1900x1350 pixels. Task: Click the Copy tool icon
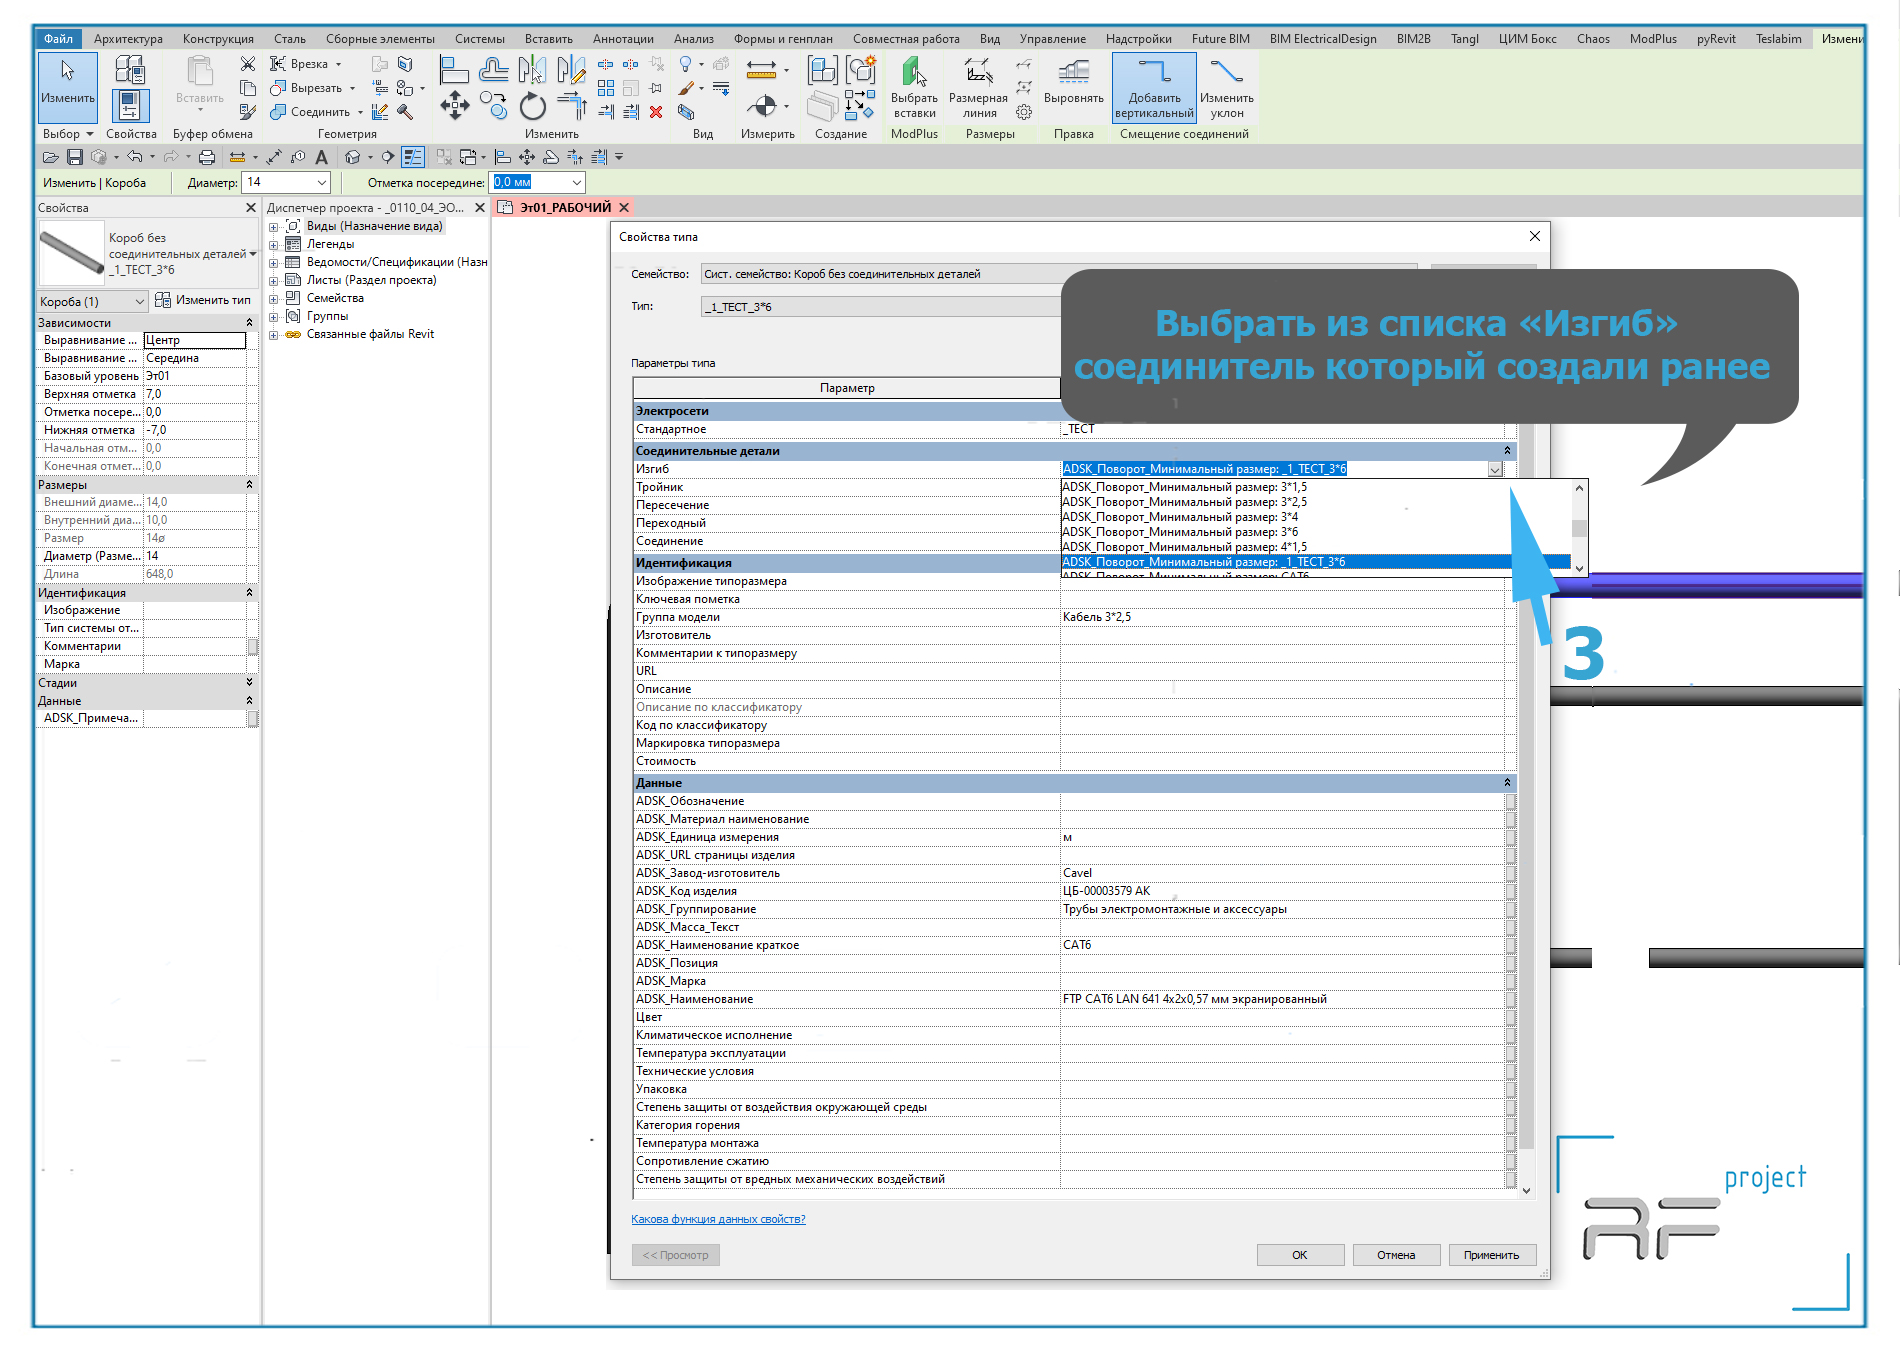click(493, 104)
